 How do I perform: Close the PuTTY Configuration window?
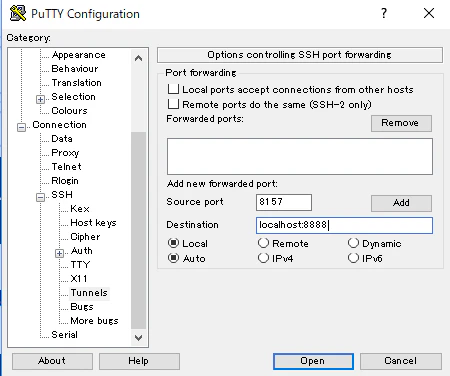(x=429, y=13)
